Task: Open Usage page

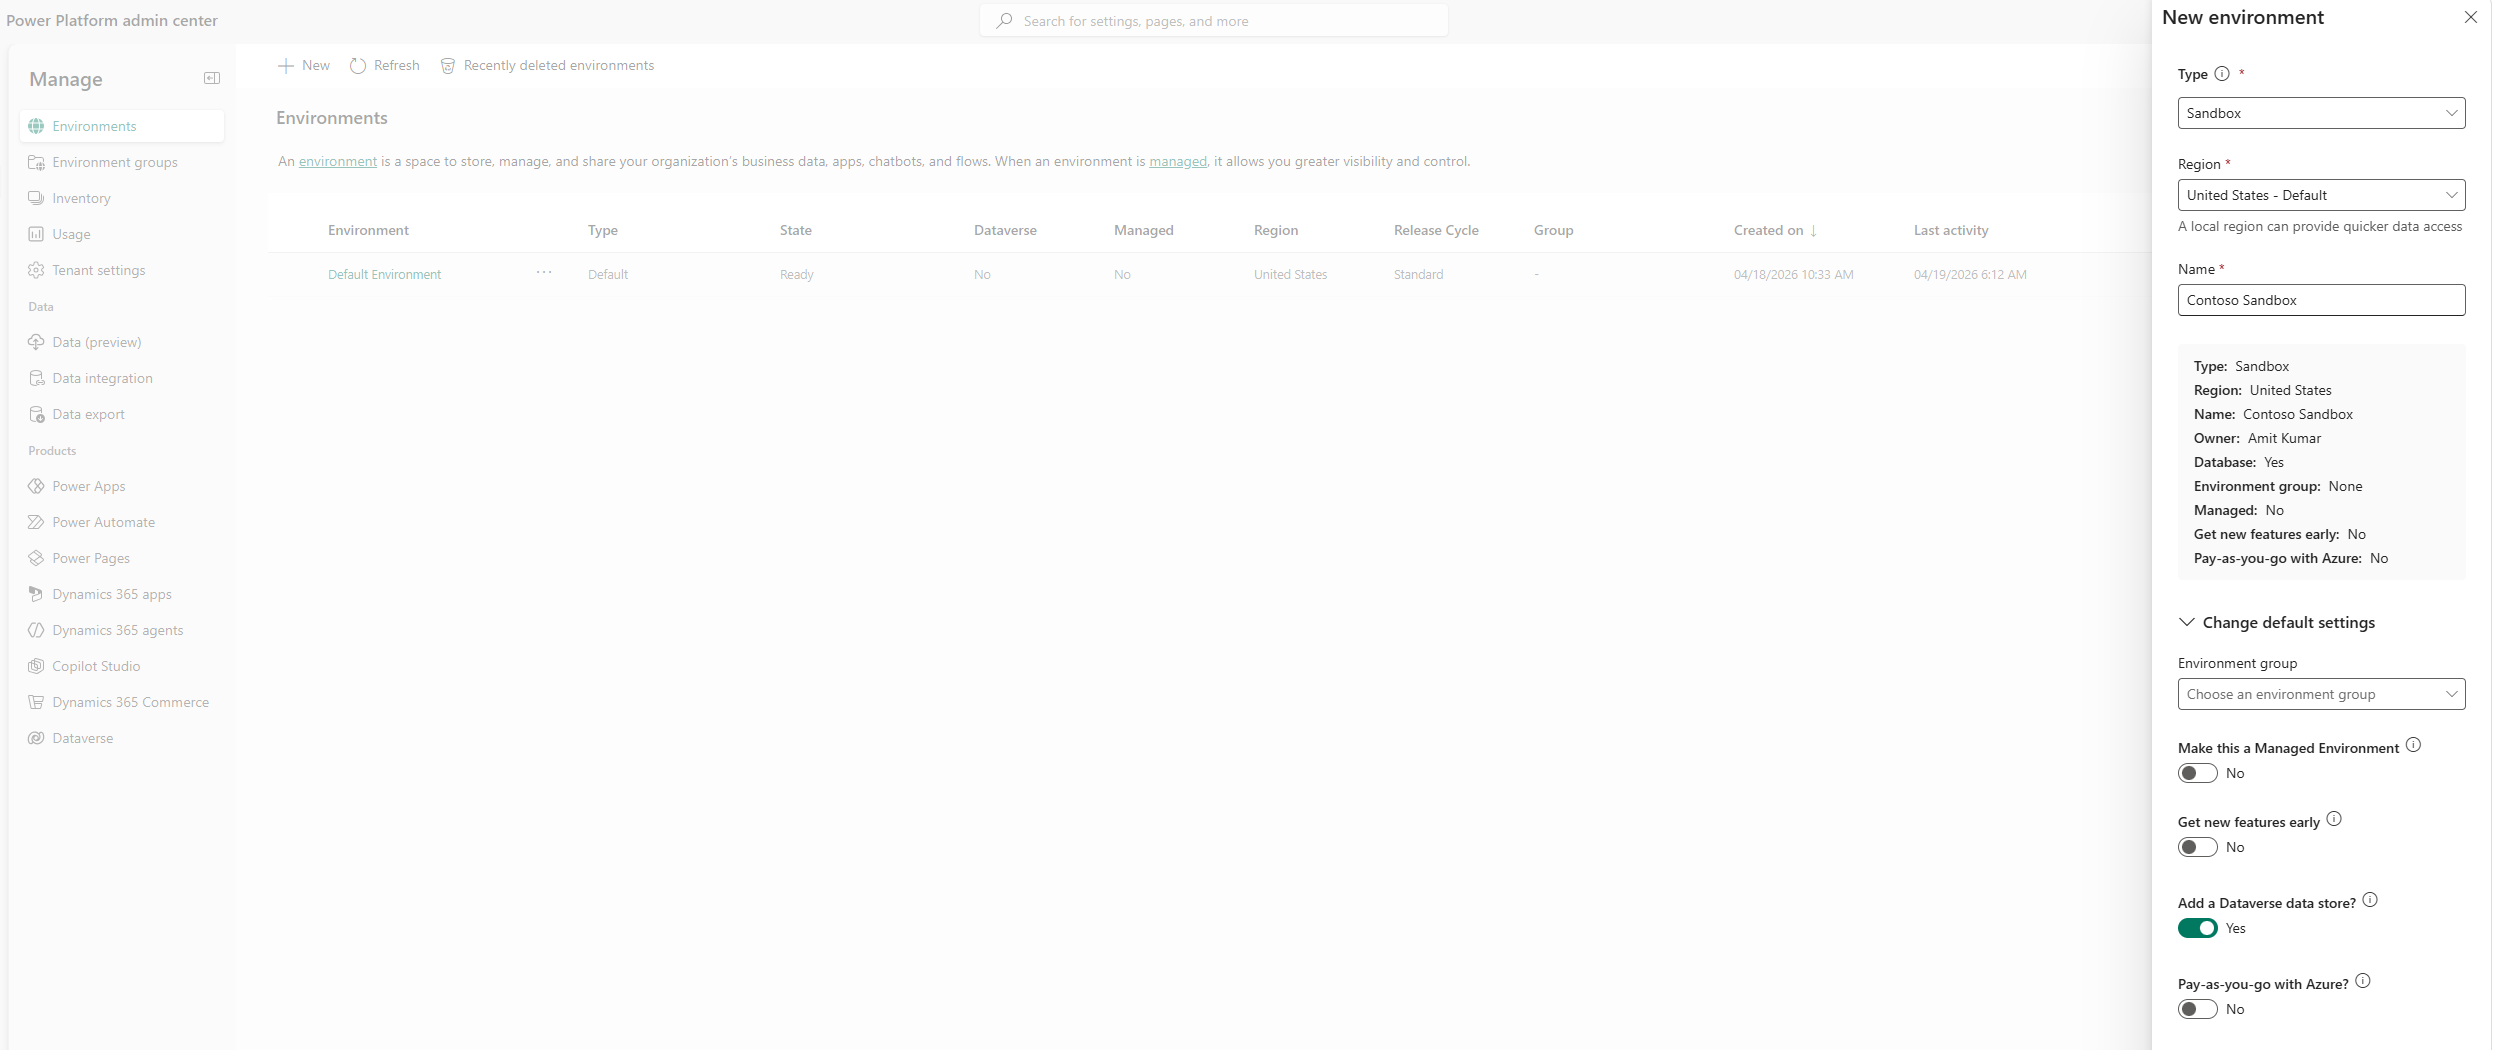Action: click(122, 234)
